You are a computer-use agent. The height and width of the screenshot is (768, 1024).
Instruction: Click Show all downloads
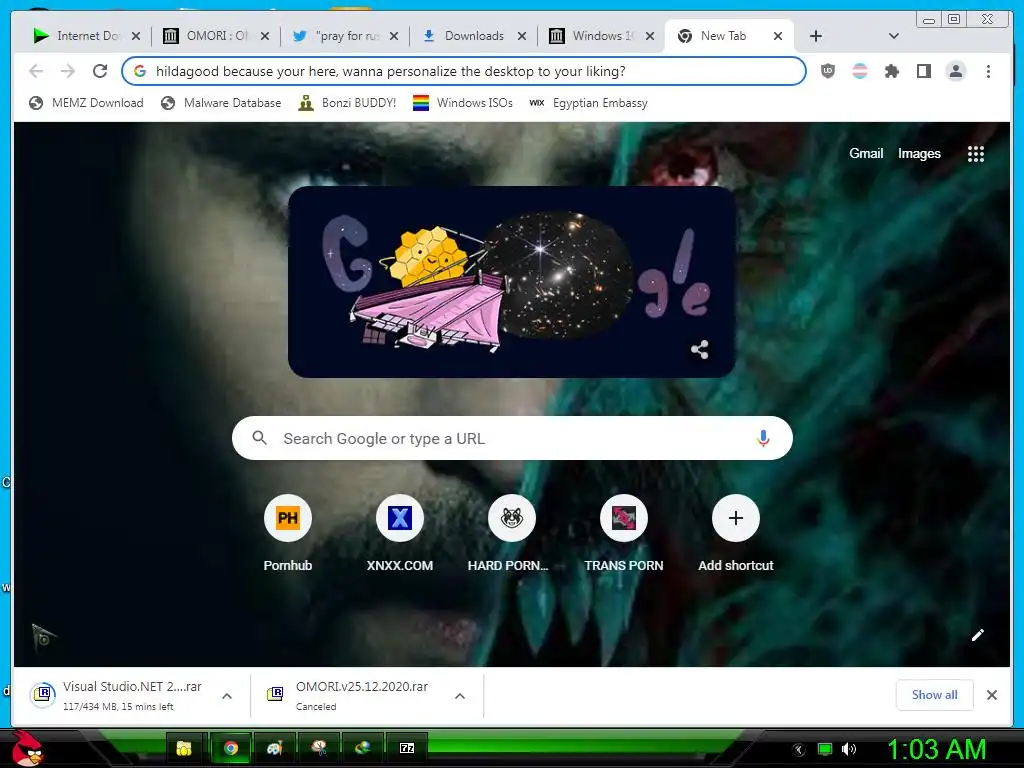pos(935,695)
